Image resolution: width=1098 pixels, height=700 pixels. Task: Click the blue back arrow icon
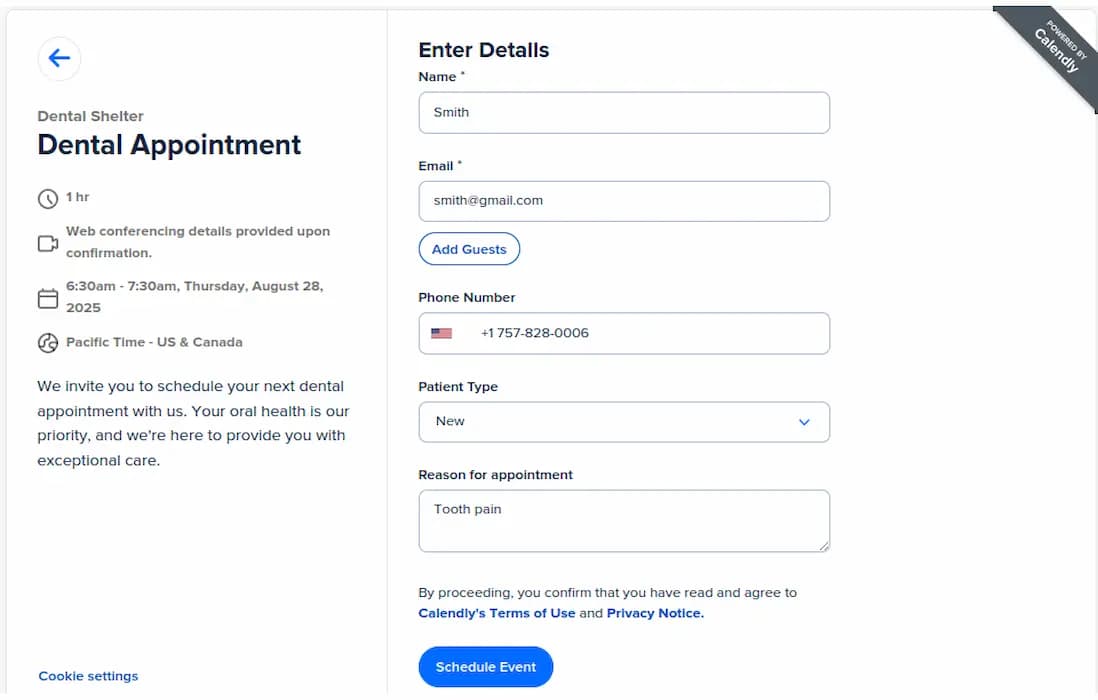[59, 58]
